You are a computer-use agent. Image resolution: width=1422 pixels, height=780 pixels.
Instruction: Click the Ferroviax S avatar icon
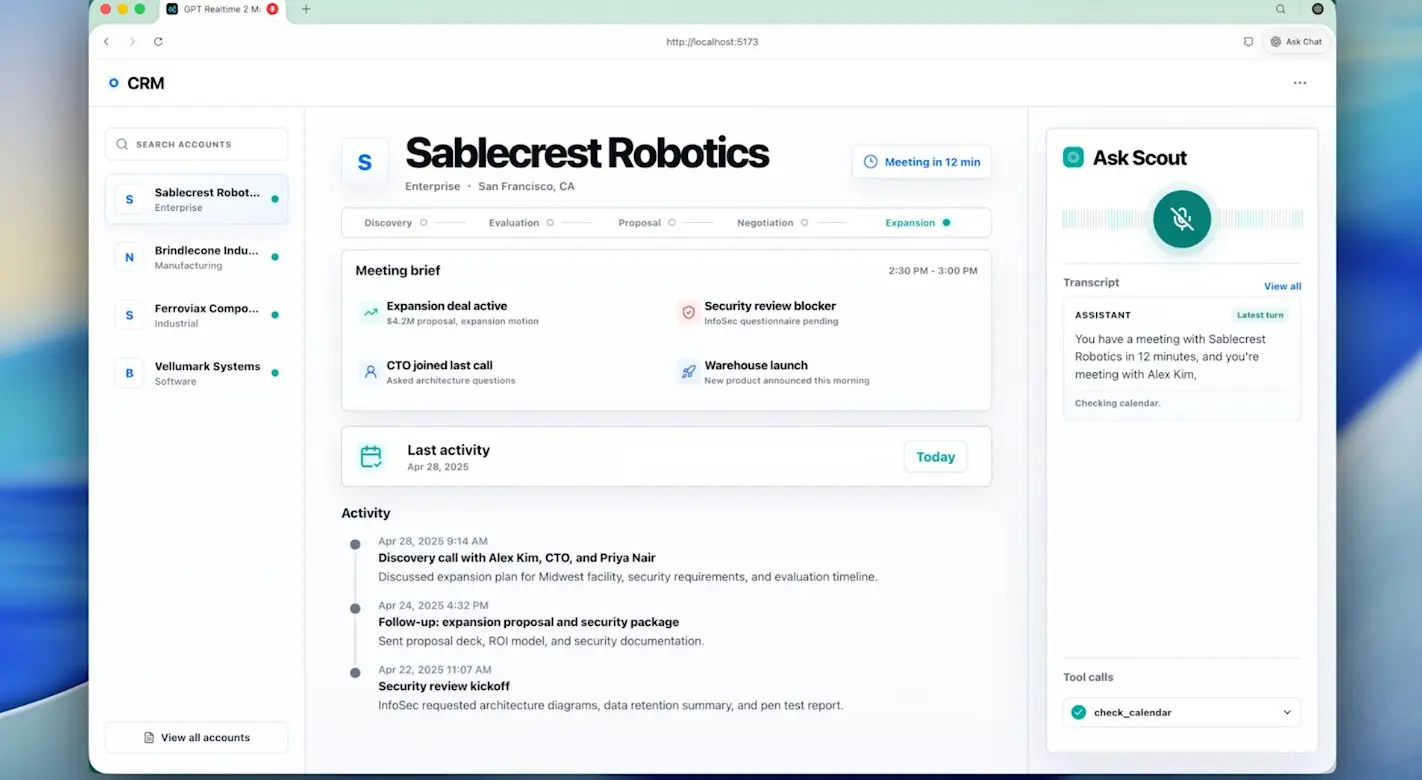pyautogui.click(x=129, y=315)
